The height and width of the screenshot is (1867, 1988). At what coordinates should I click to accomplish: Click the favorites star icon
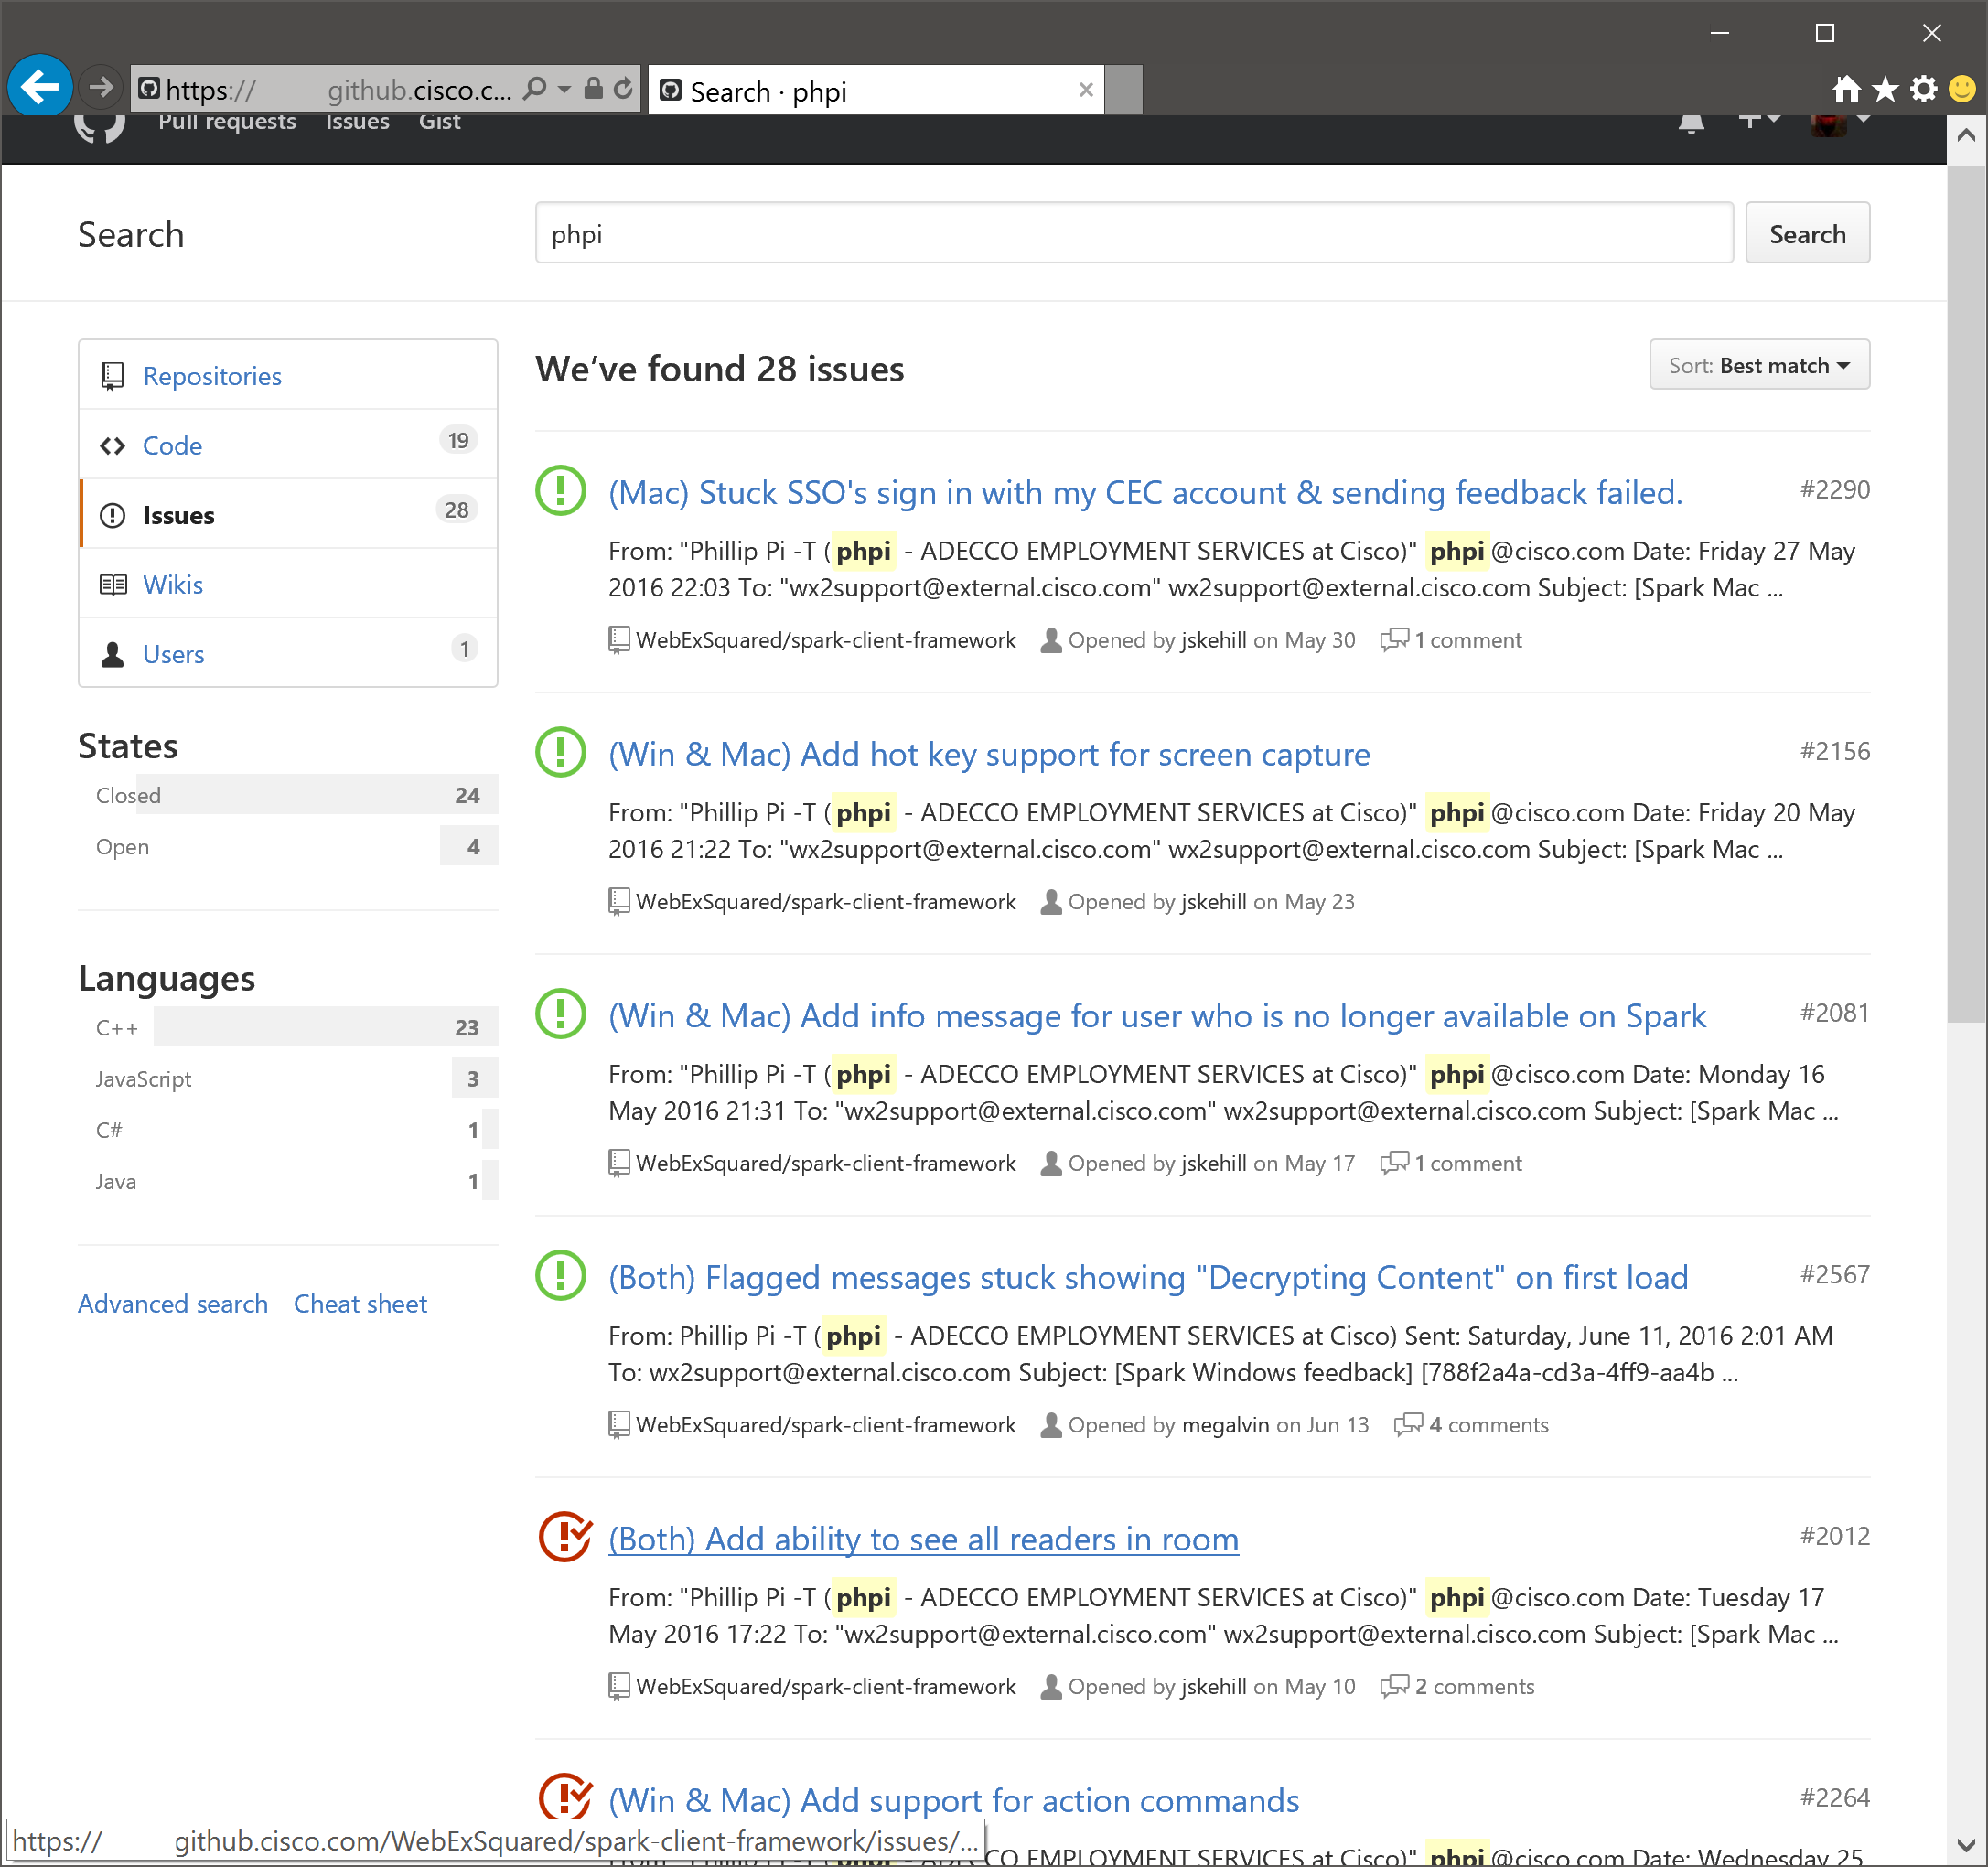click(1885, 90)
